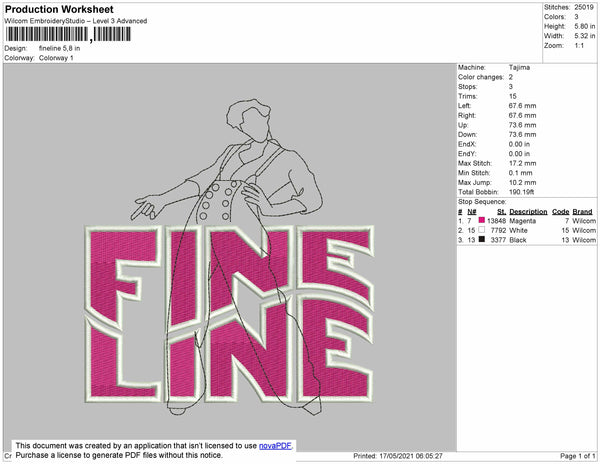The width and height of the screenshot is (600, 464).
Task: Click the 'St.' column header
Action: [501, 212]
